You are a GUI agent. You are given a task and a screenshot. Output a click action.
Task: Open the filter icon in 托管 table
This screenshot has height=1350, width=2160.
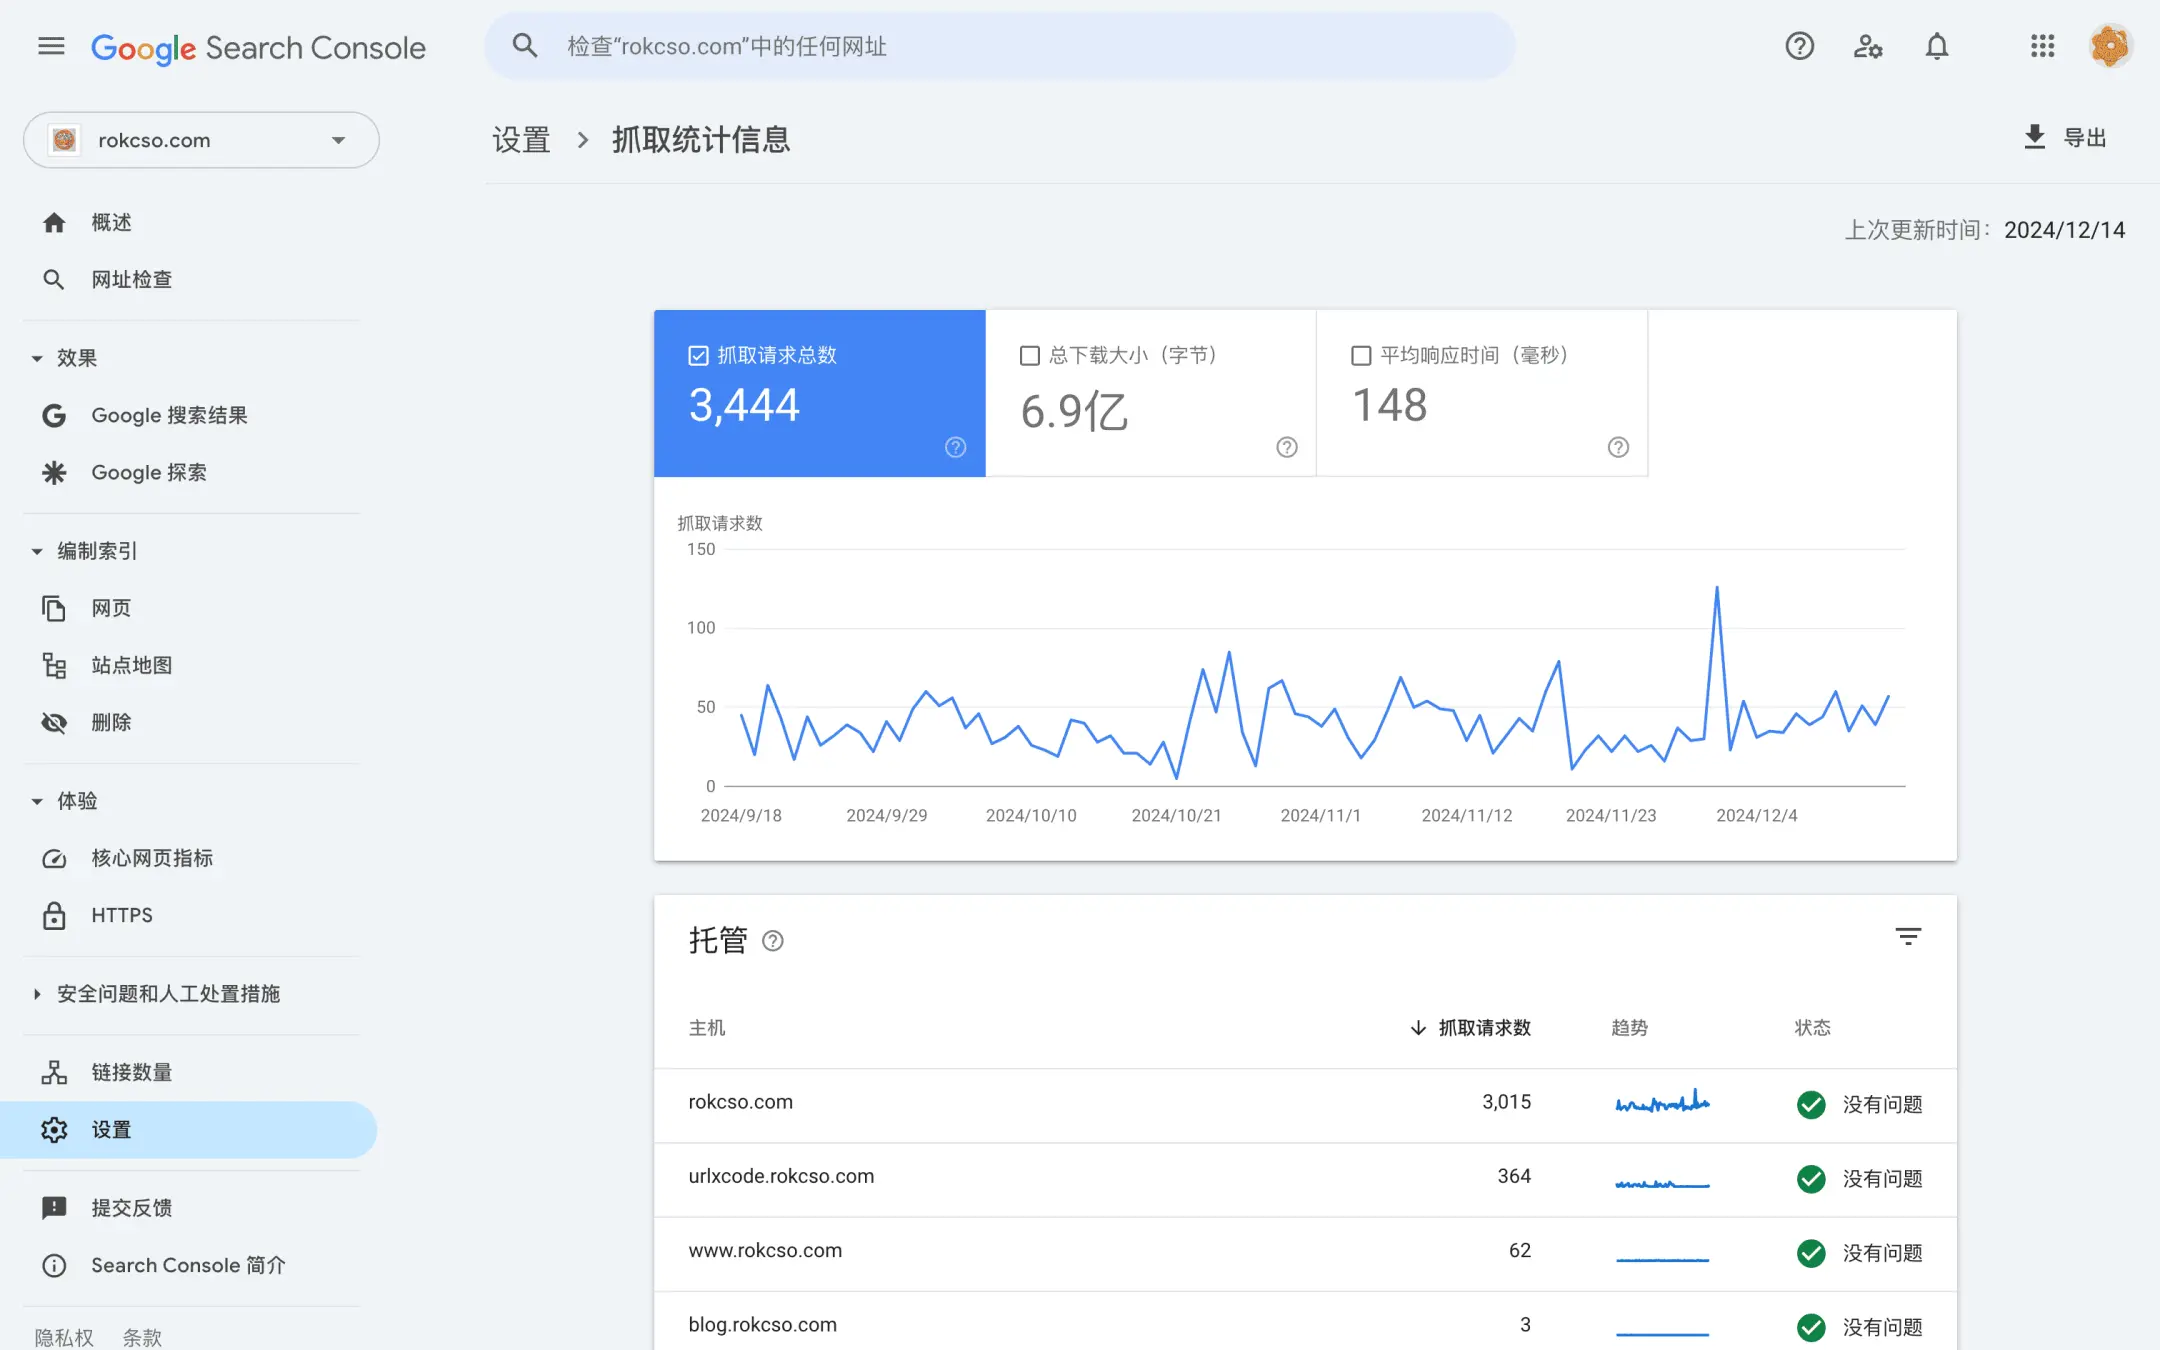[x=1908, y=937]
